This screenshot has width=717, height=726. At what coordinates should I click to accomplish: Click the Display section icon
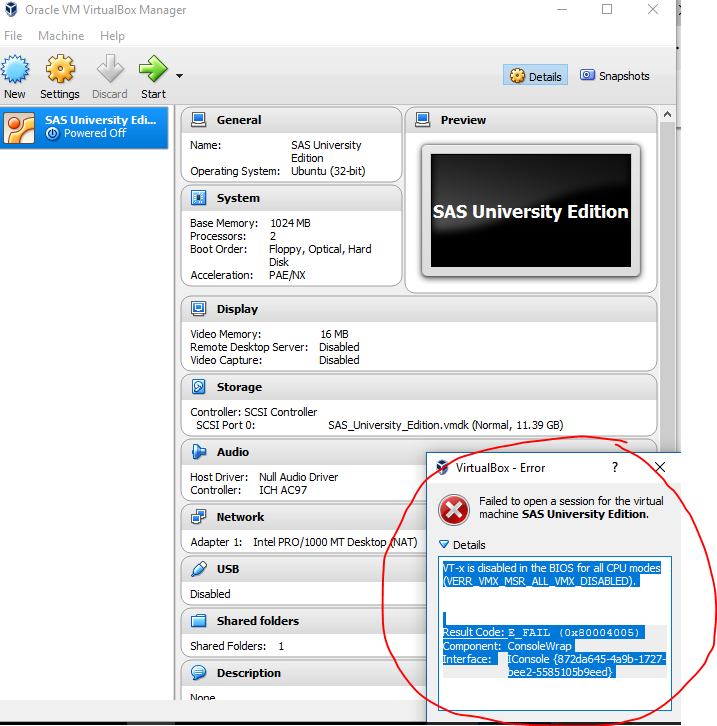pos(199,308)
